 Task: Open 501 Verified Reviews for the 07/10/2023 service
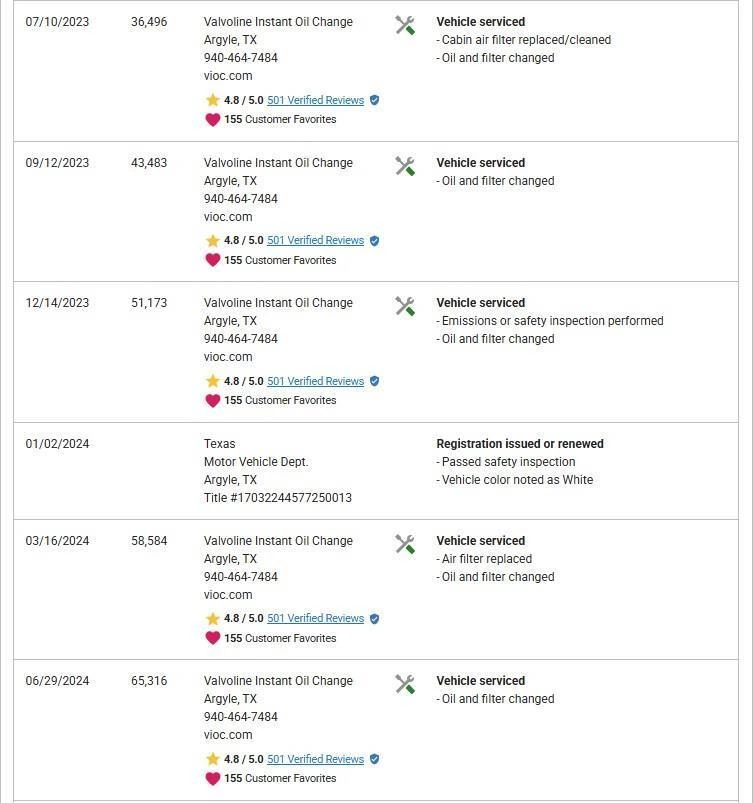[315, 100]
